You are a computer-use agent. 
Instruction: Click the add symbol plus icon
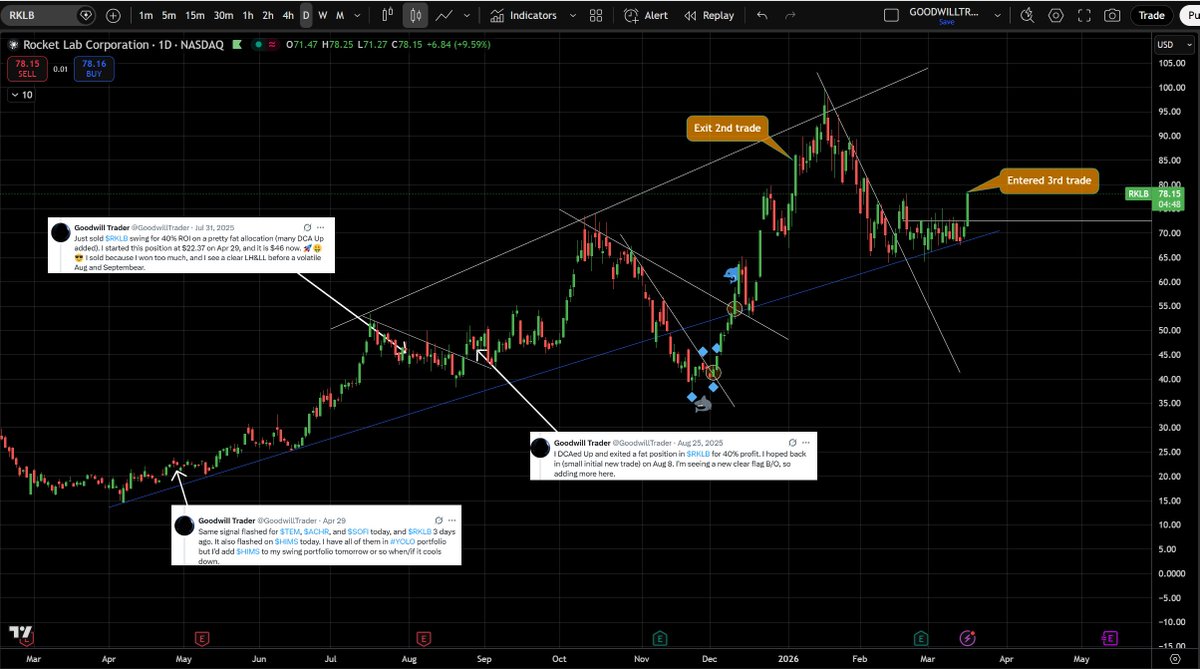[x=113, y=15]
